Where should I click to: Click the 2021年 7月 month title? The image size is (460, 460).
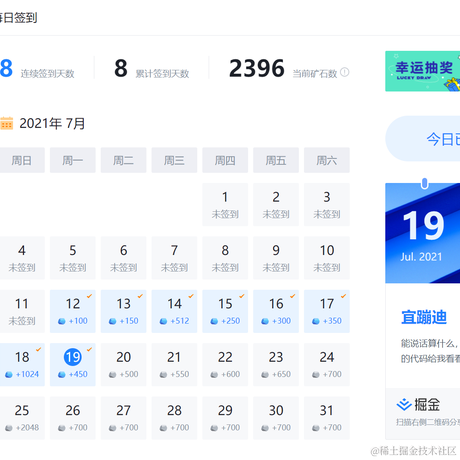[x=52, y=123]
